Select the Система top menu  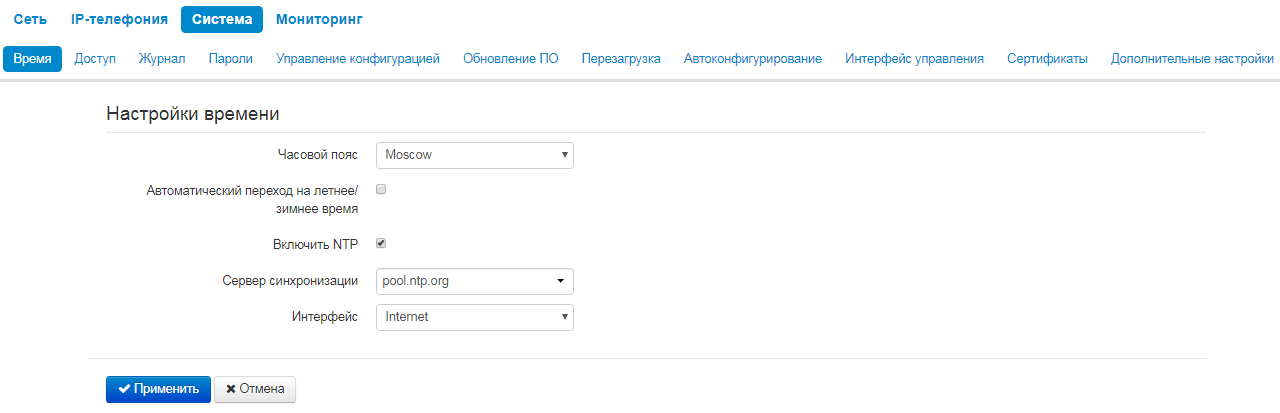tap(222, 19)
